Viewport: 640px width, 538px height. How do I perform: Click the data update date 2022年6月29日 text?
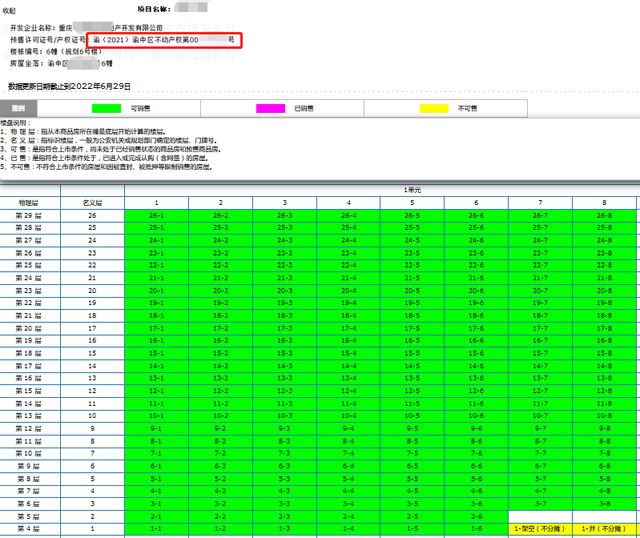click(100, 87)
